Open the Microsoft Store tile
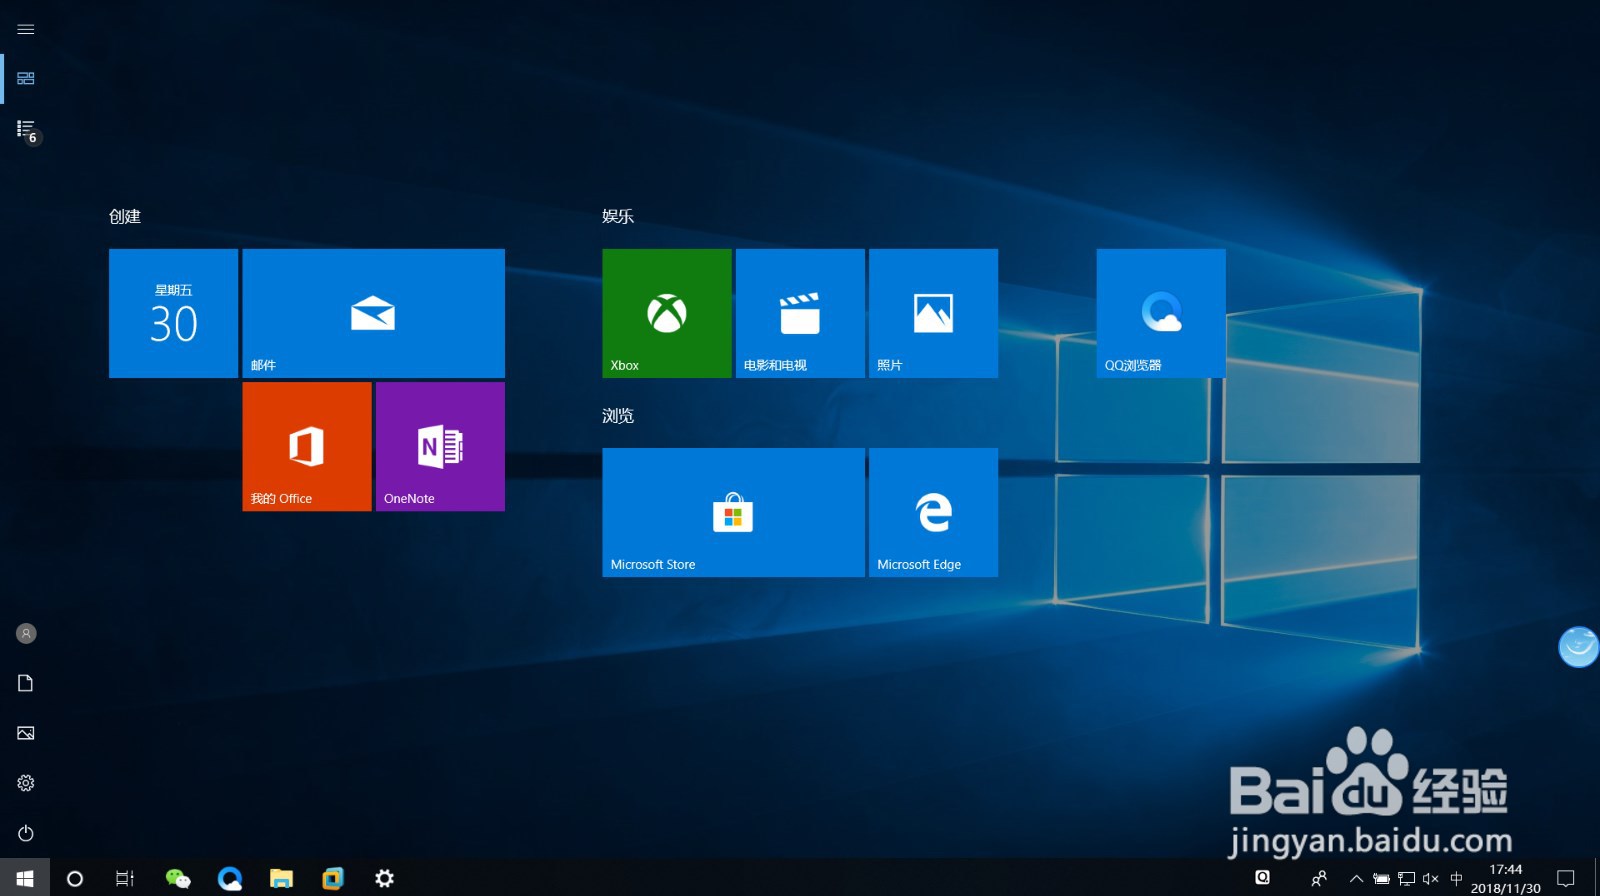1600x896 pixels. [733, 512]
